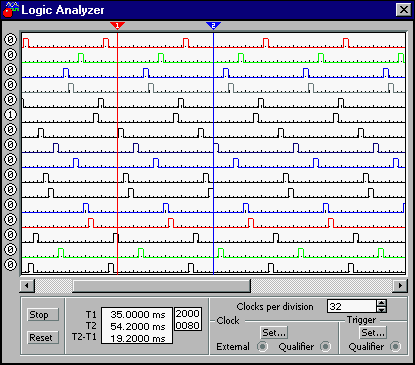Click the Reset button
Screen dimensions: 415x365
tap(43, 338)
